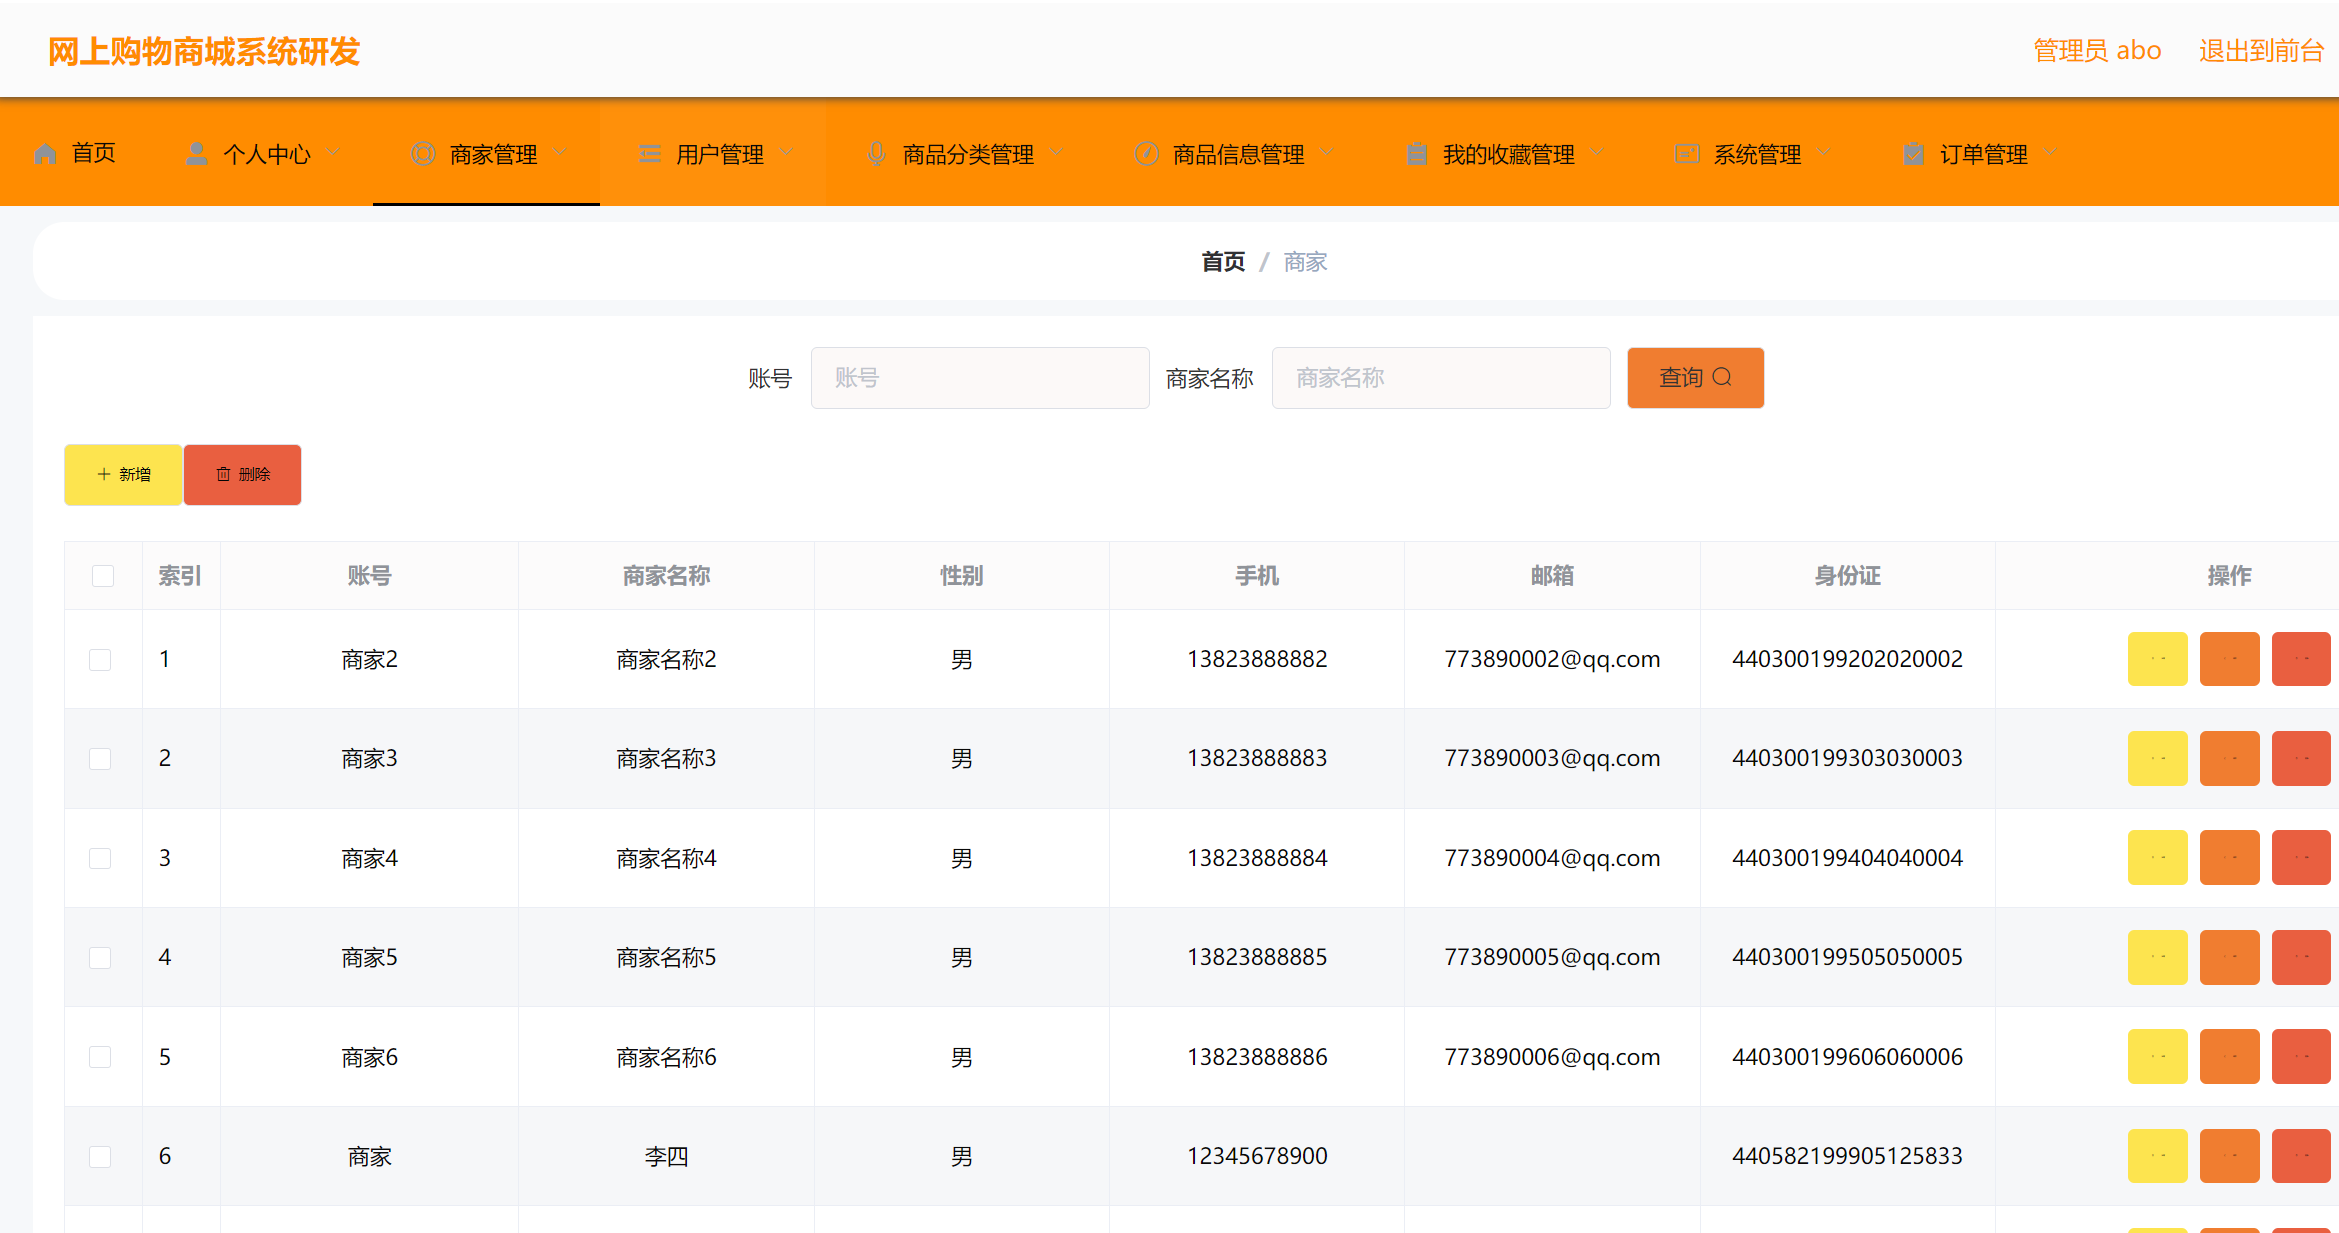Click the person icon for 个人中心

pos(196,152)
